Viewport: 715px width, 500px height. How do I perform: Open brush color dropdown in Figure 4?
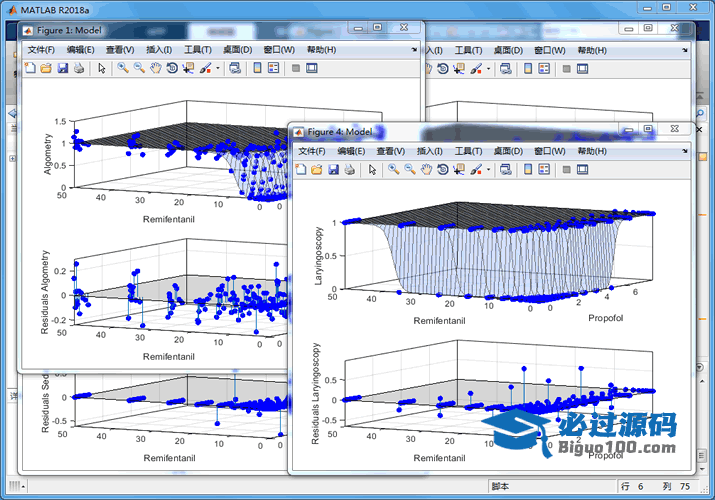click(488, 170)
